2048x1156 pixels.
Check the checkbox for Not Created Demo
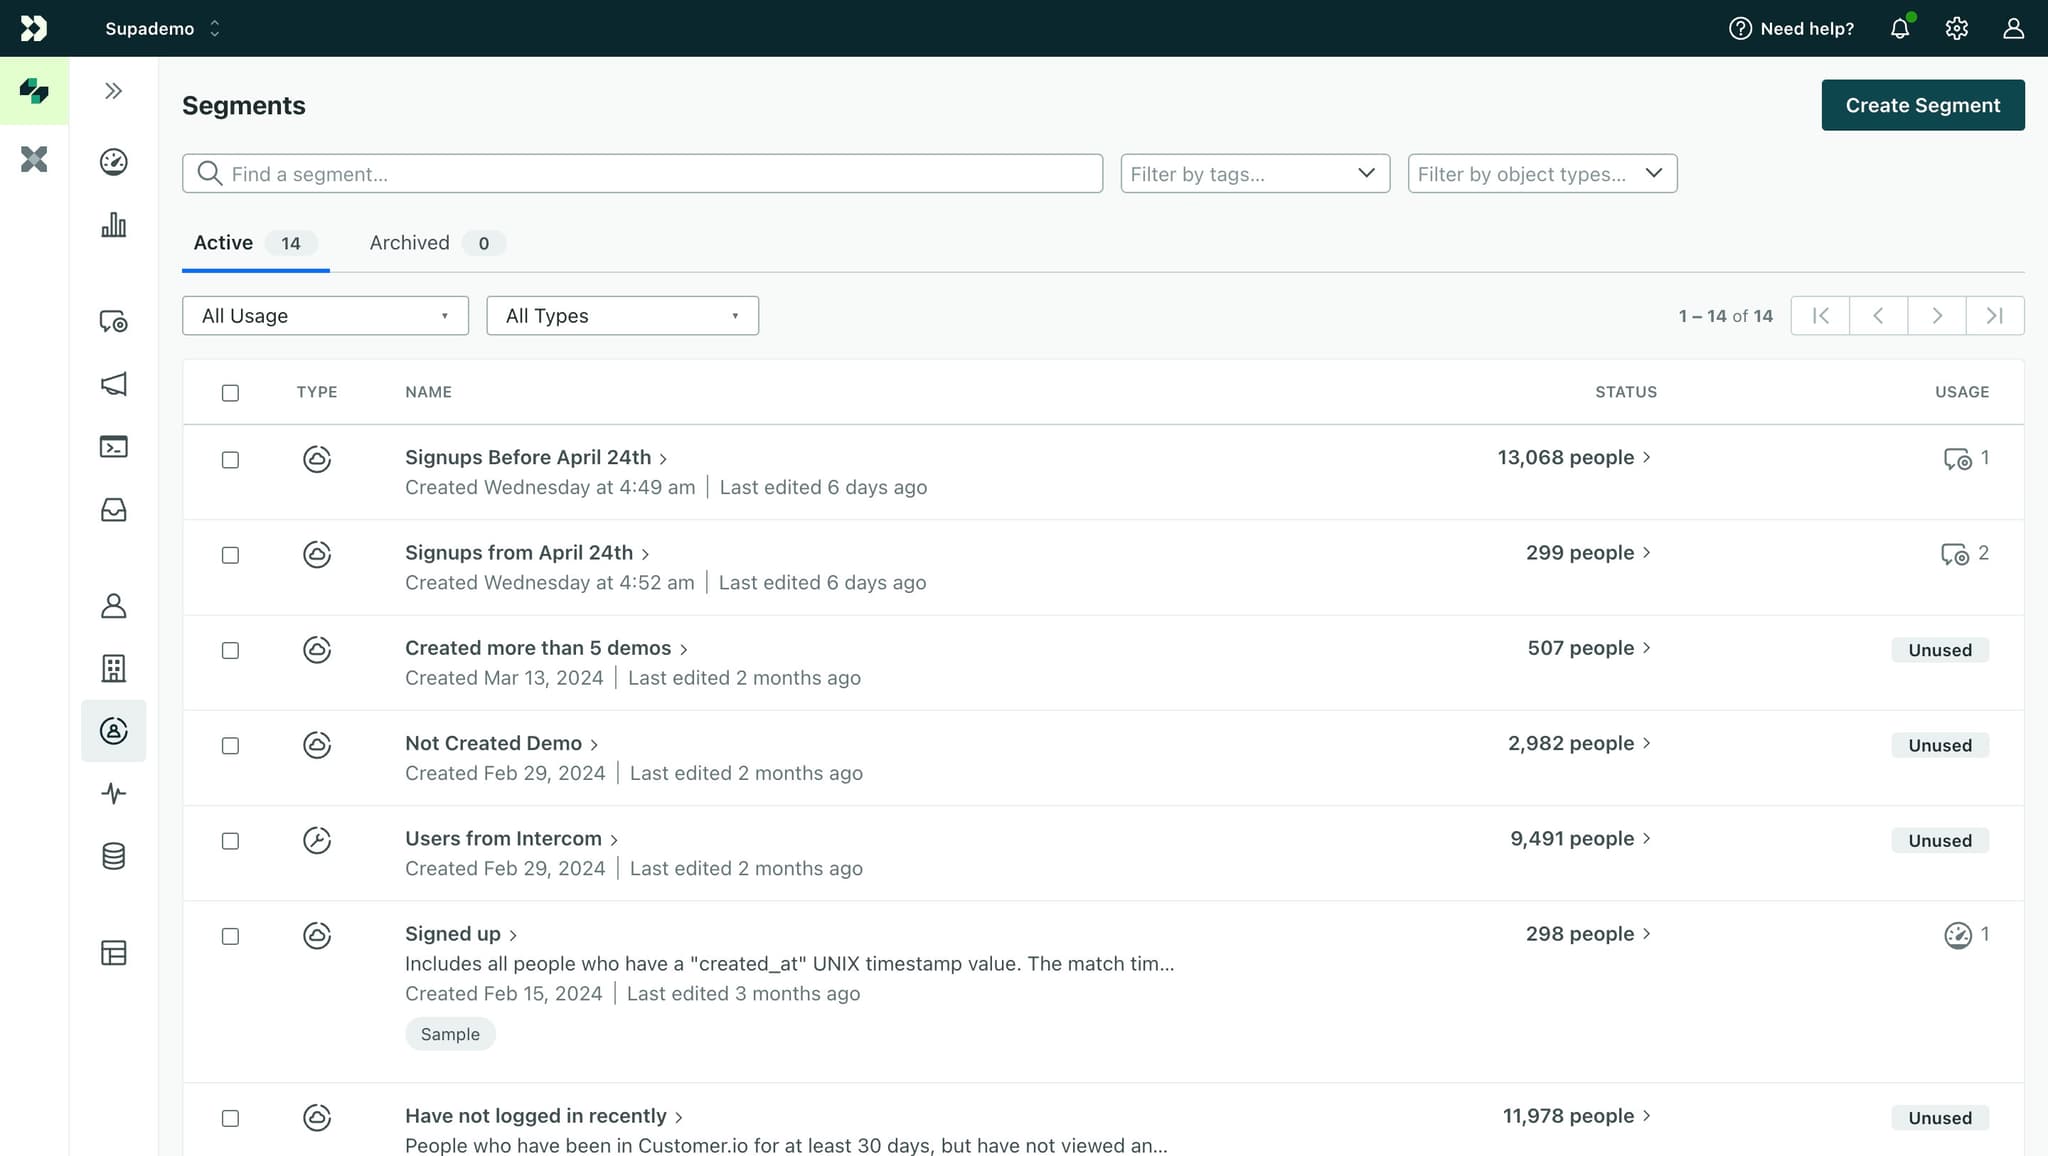[x=230, y=746]
